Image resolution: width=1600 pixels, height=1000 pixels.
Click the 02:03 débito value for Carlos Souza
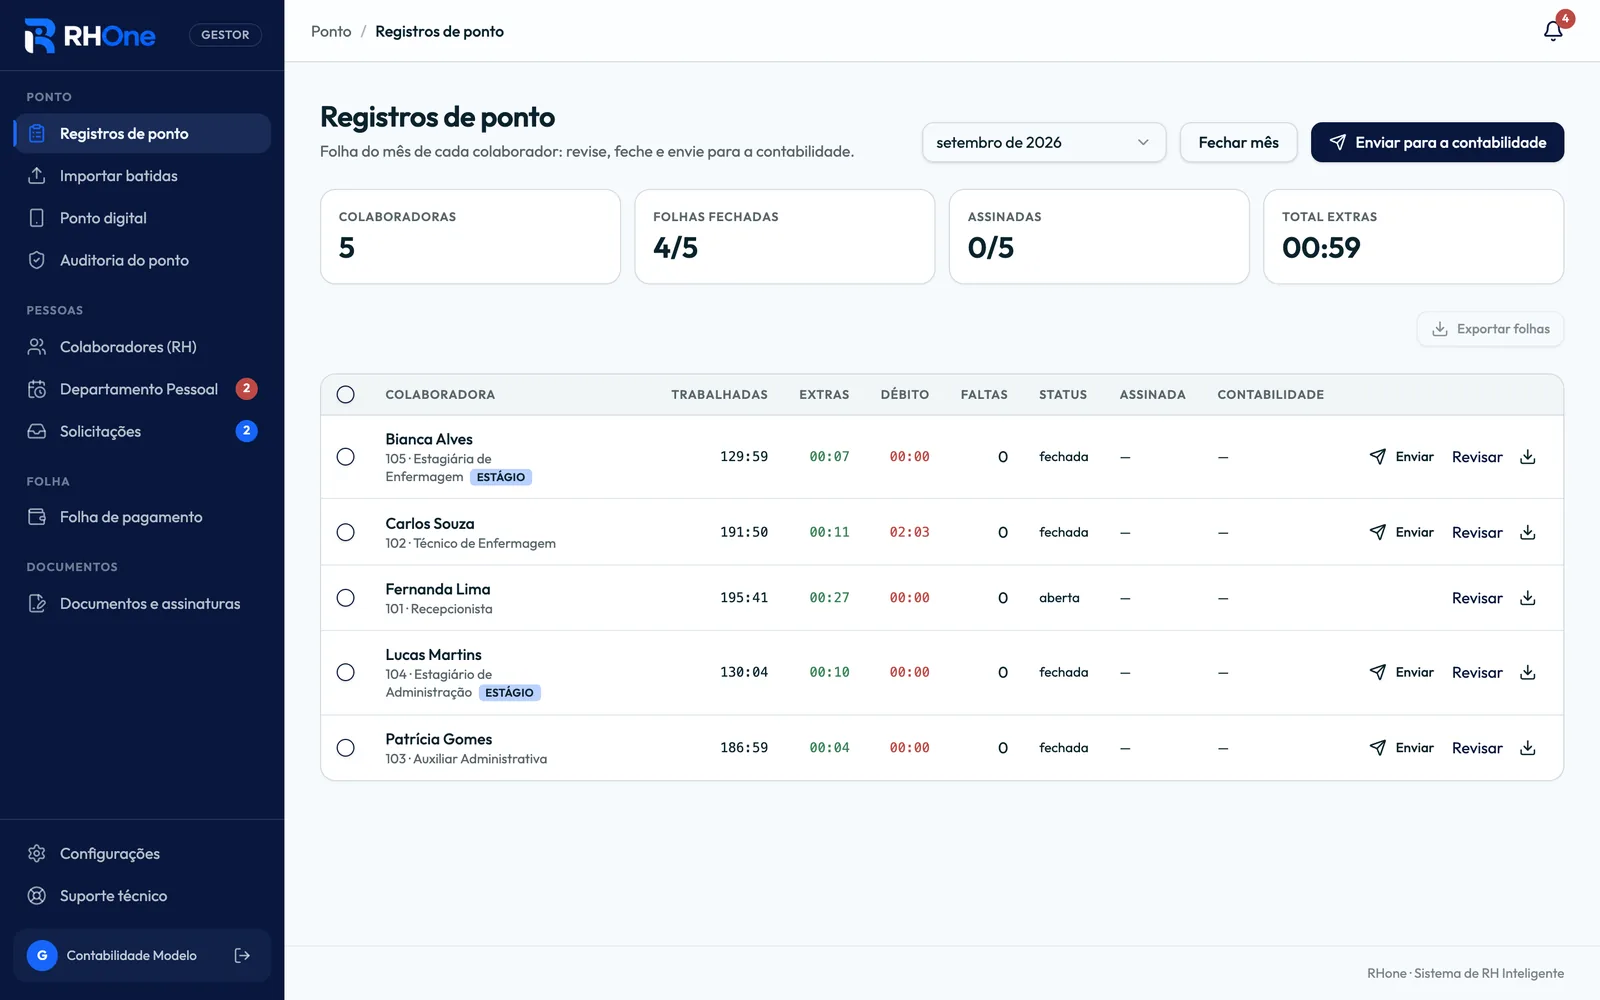coord(909,532)
